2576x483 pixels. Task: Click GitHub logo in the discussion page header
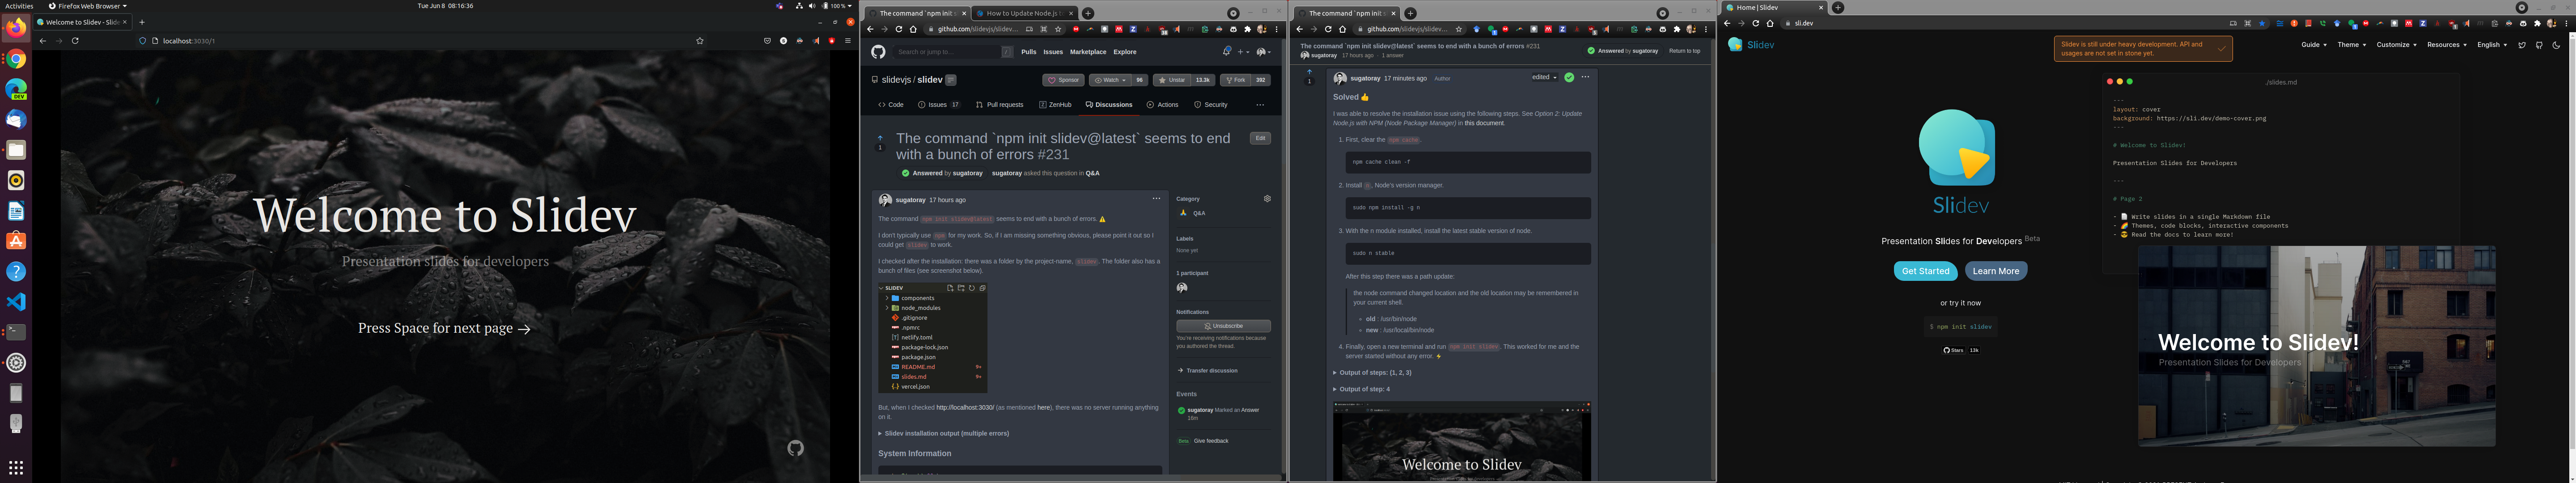[878, 52]
